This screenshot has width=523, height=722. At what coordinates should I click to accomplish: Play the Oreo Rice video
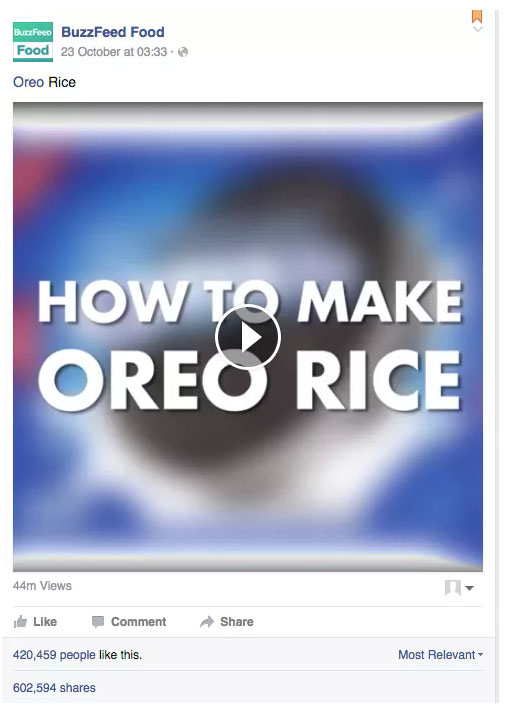pos(248,337)
